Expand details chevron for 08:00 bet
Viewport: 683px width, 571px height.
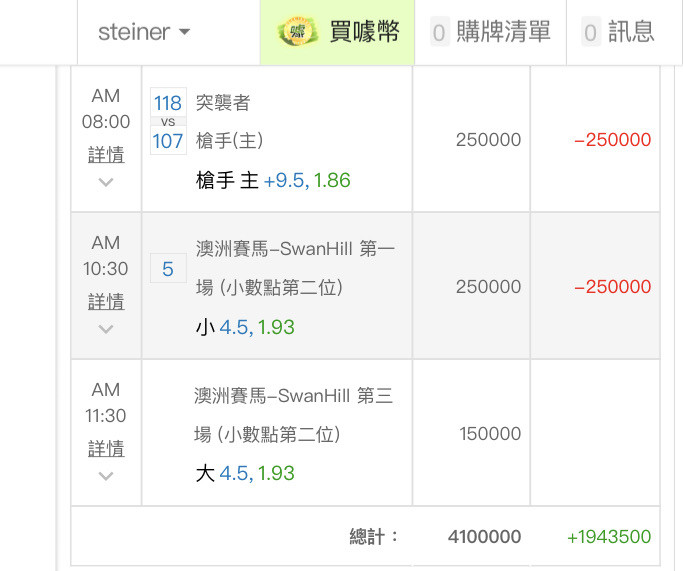106,182
